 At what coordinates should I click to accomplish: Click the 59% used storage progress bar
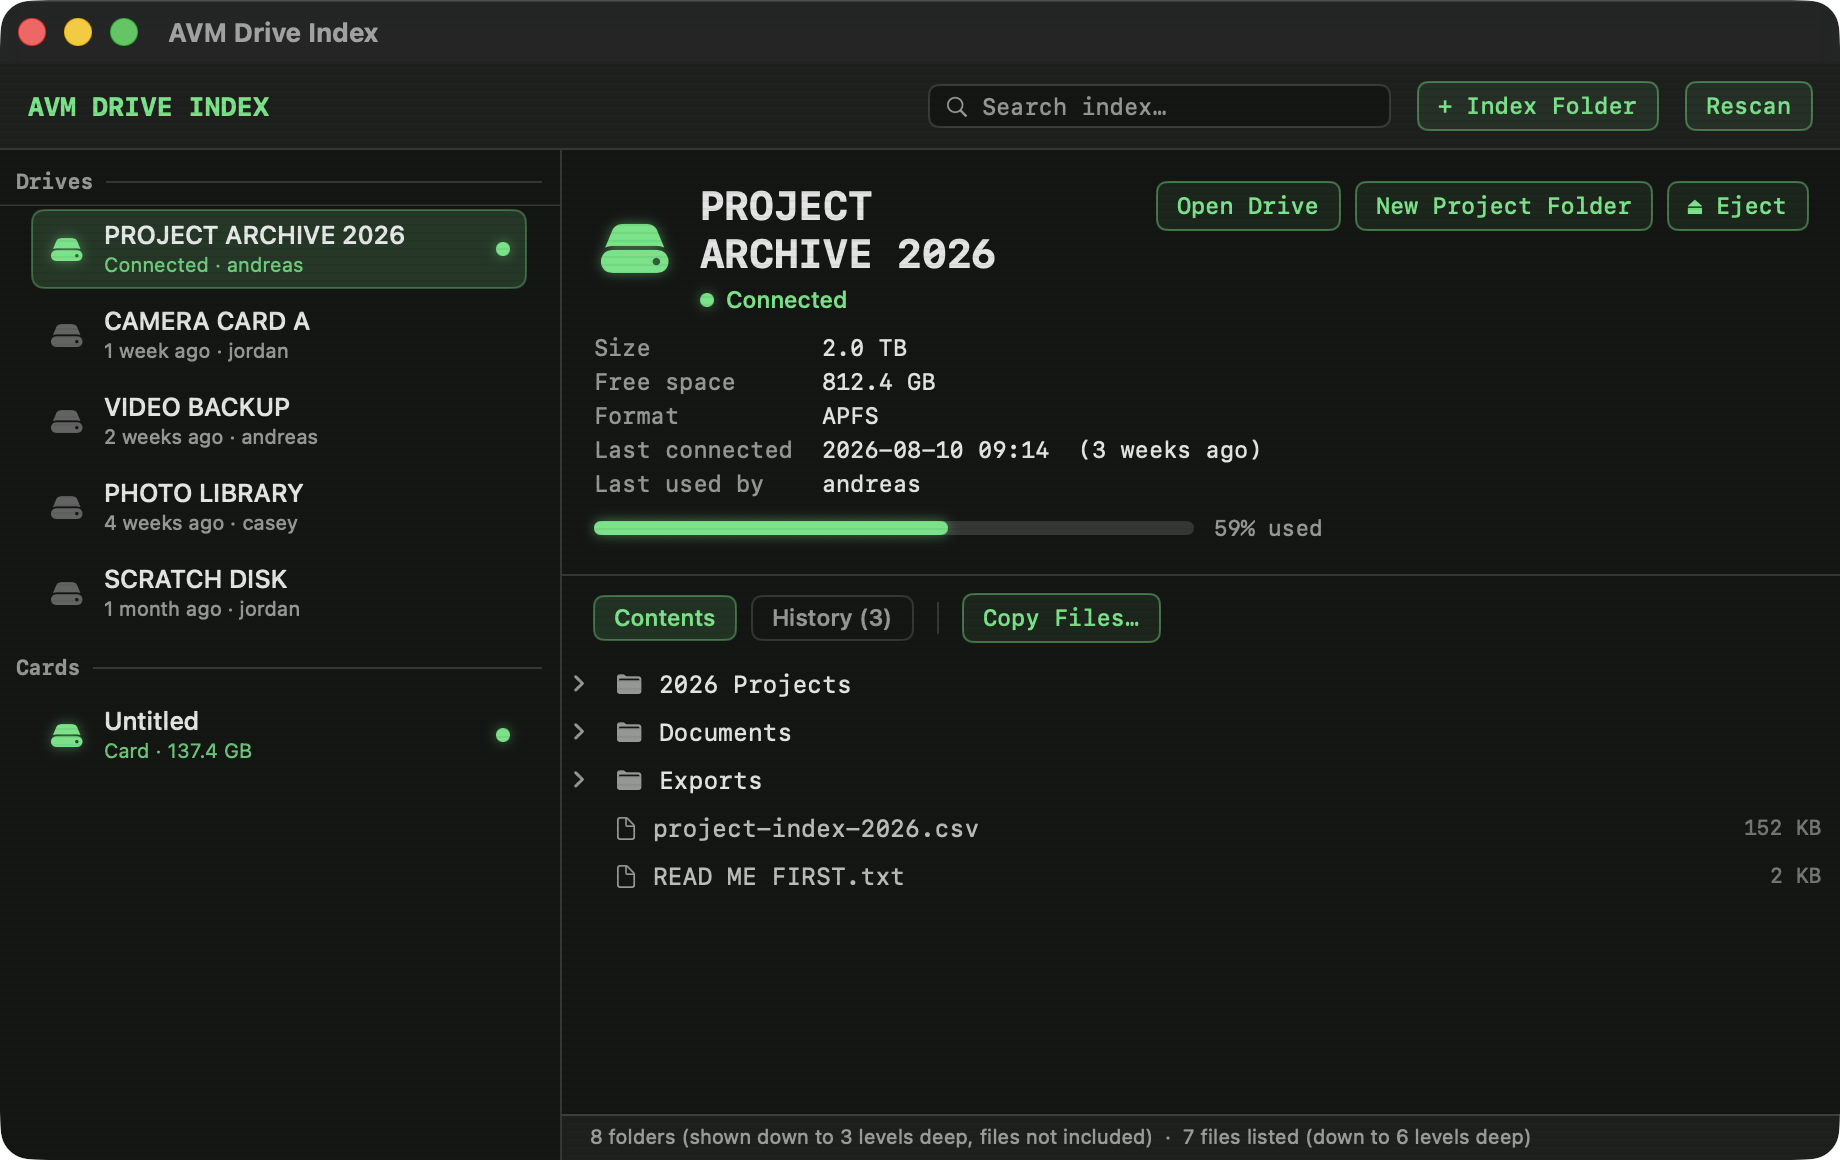point(894,528)
